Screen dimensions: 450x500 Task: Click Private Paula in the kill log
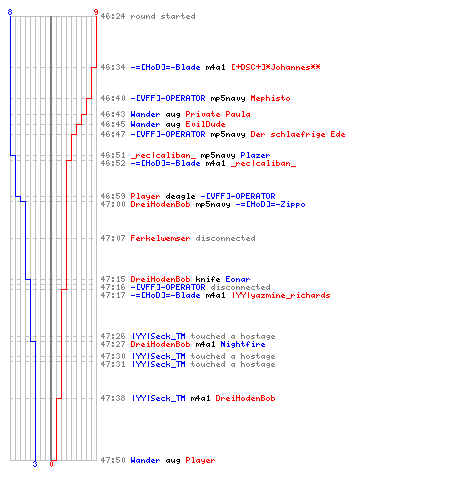click(218, 114)
